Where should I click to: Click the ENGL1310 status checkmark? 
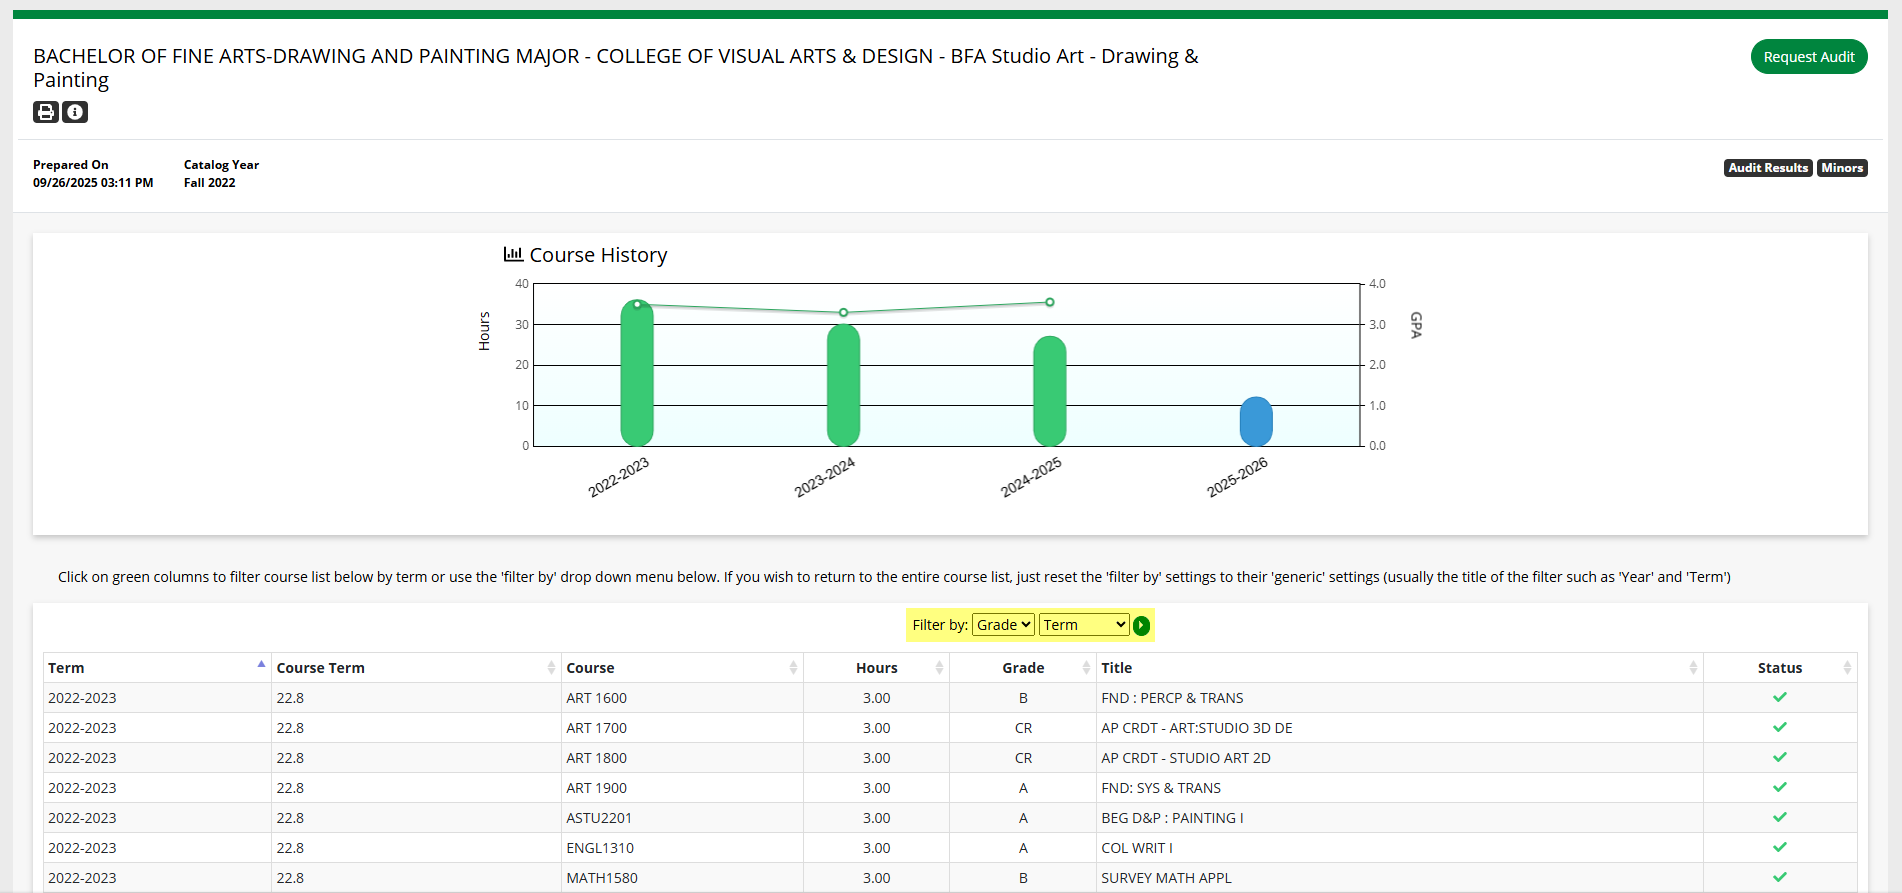click(x=1780, y=847)
